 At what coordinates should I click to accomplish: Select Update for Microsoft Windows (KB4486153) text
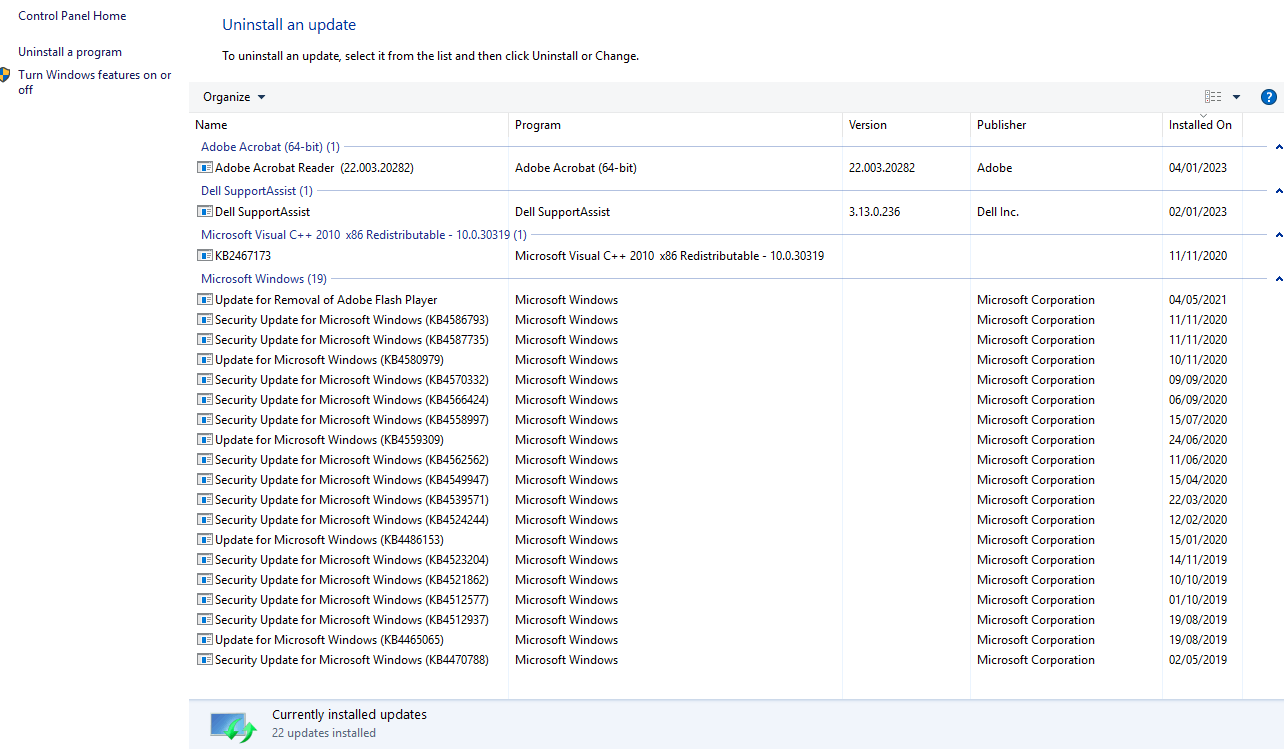tap(330, 540)
